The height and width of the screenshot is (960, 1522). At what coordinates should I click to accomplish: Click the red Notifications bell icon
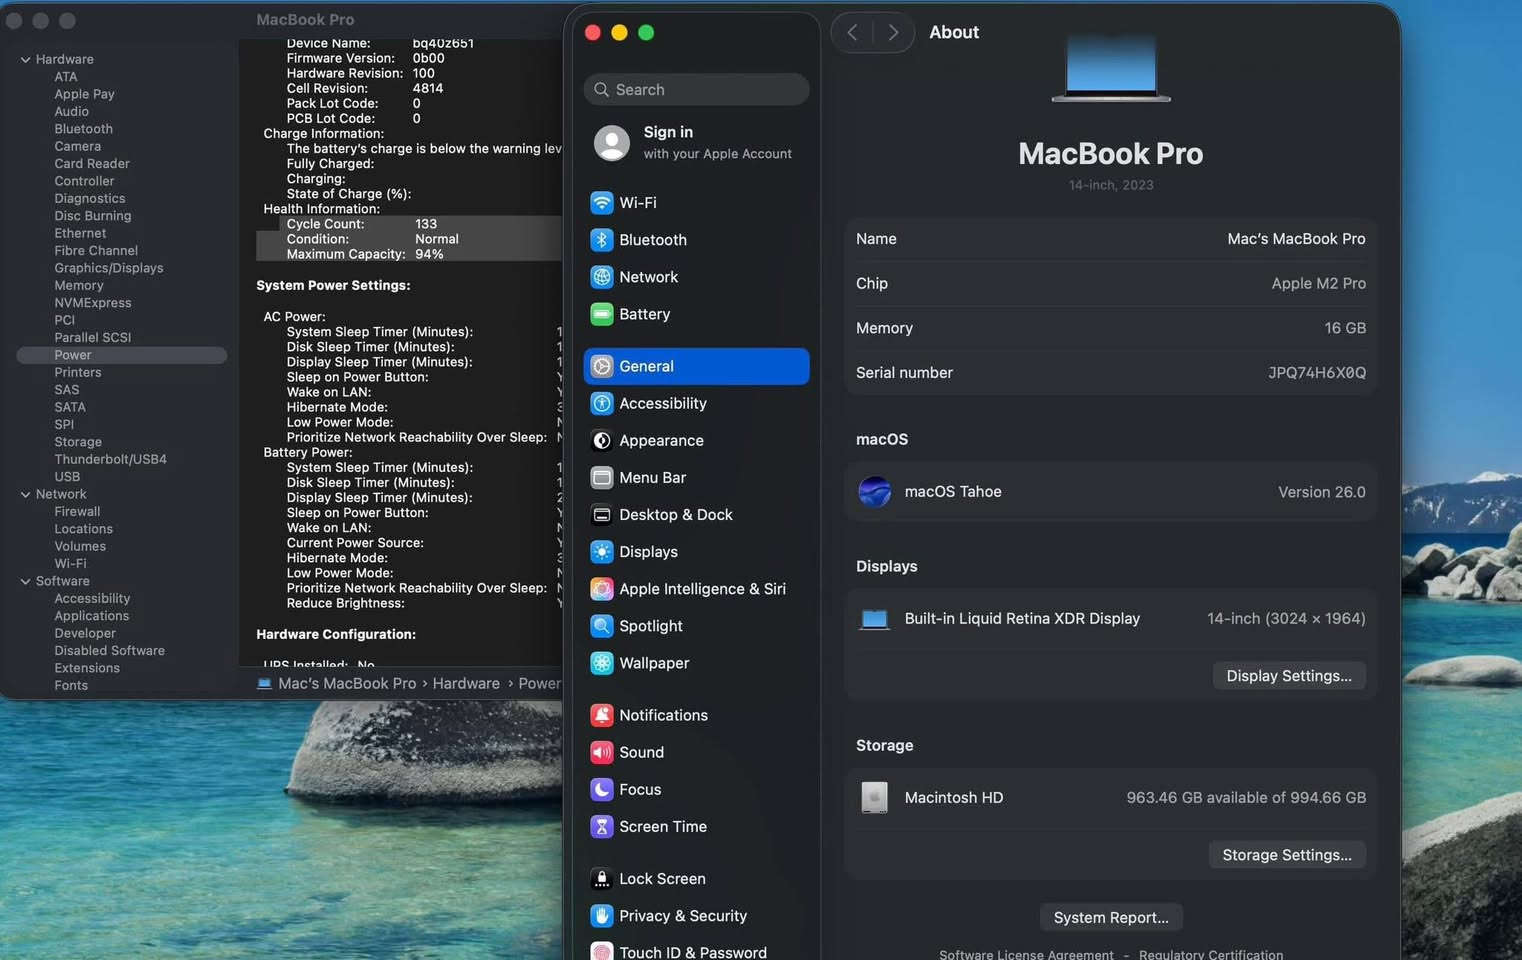click(x=601, y=715)
